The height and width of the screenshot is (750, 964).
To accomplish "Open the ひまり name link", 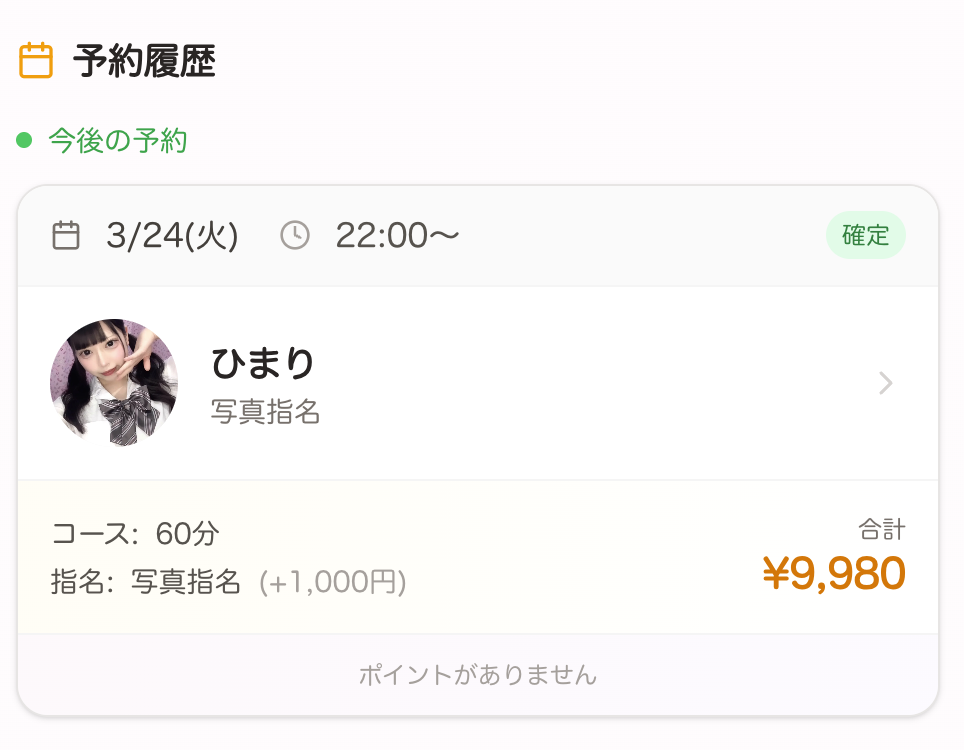I will tap(263, 364).
